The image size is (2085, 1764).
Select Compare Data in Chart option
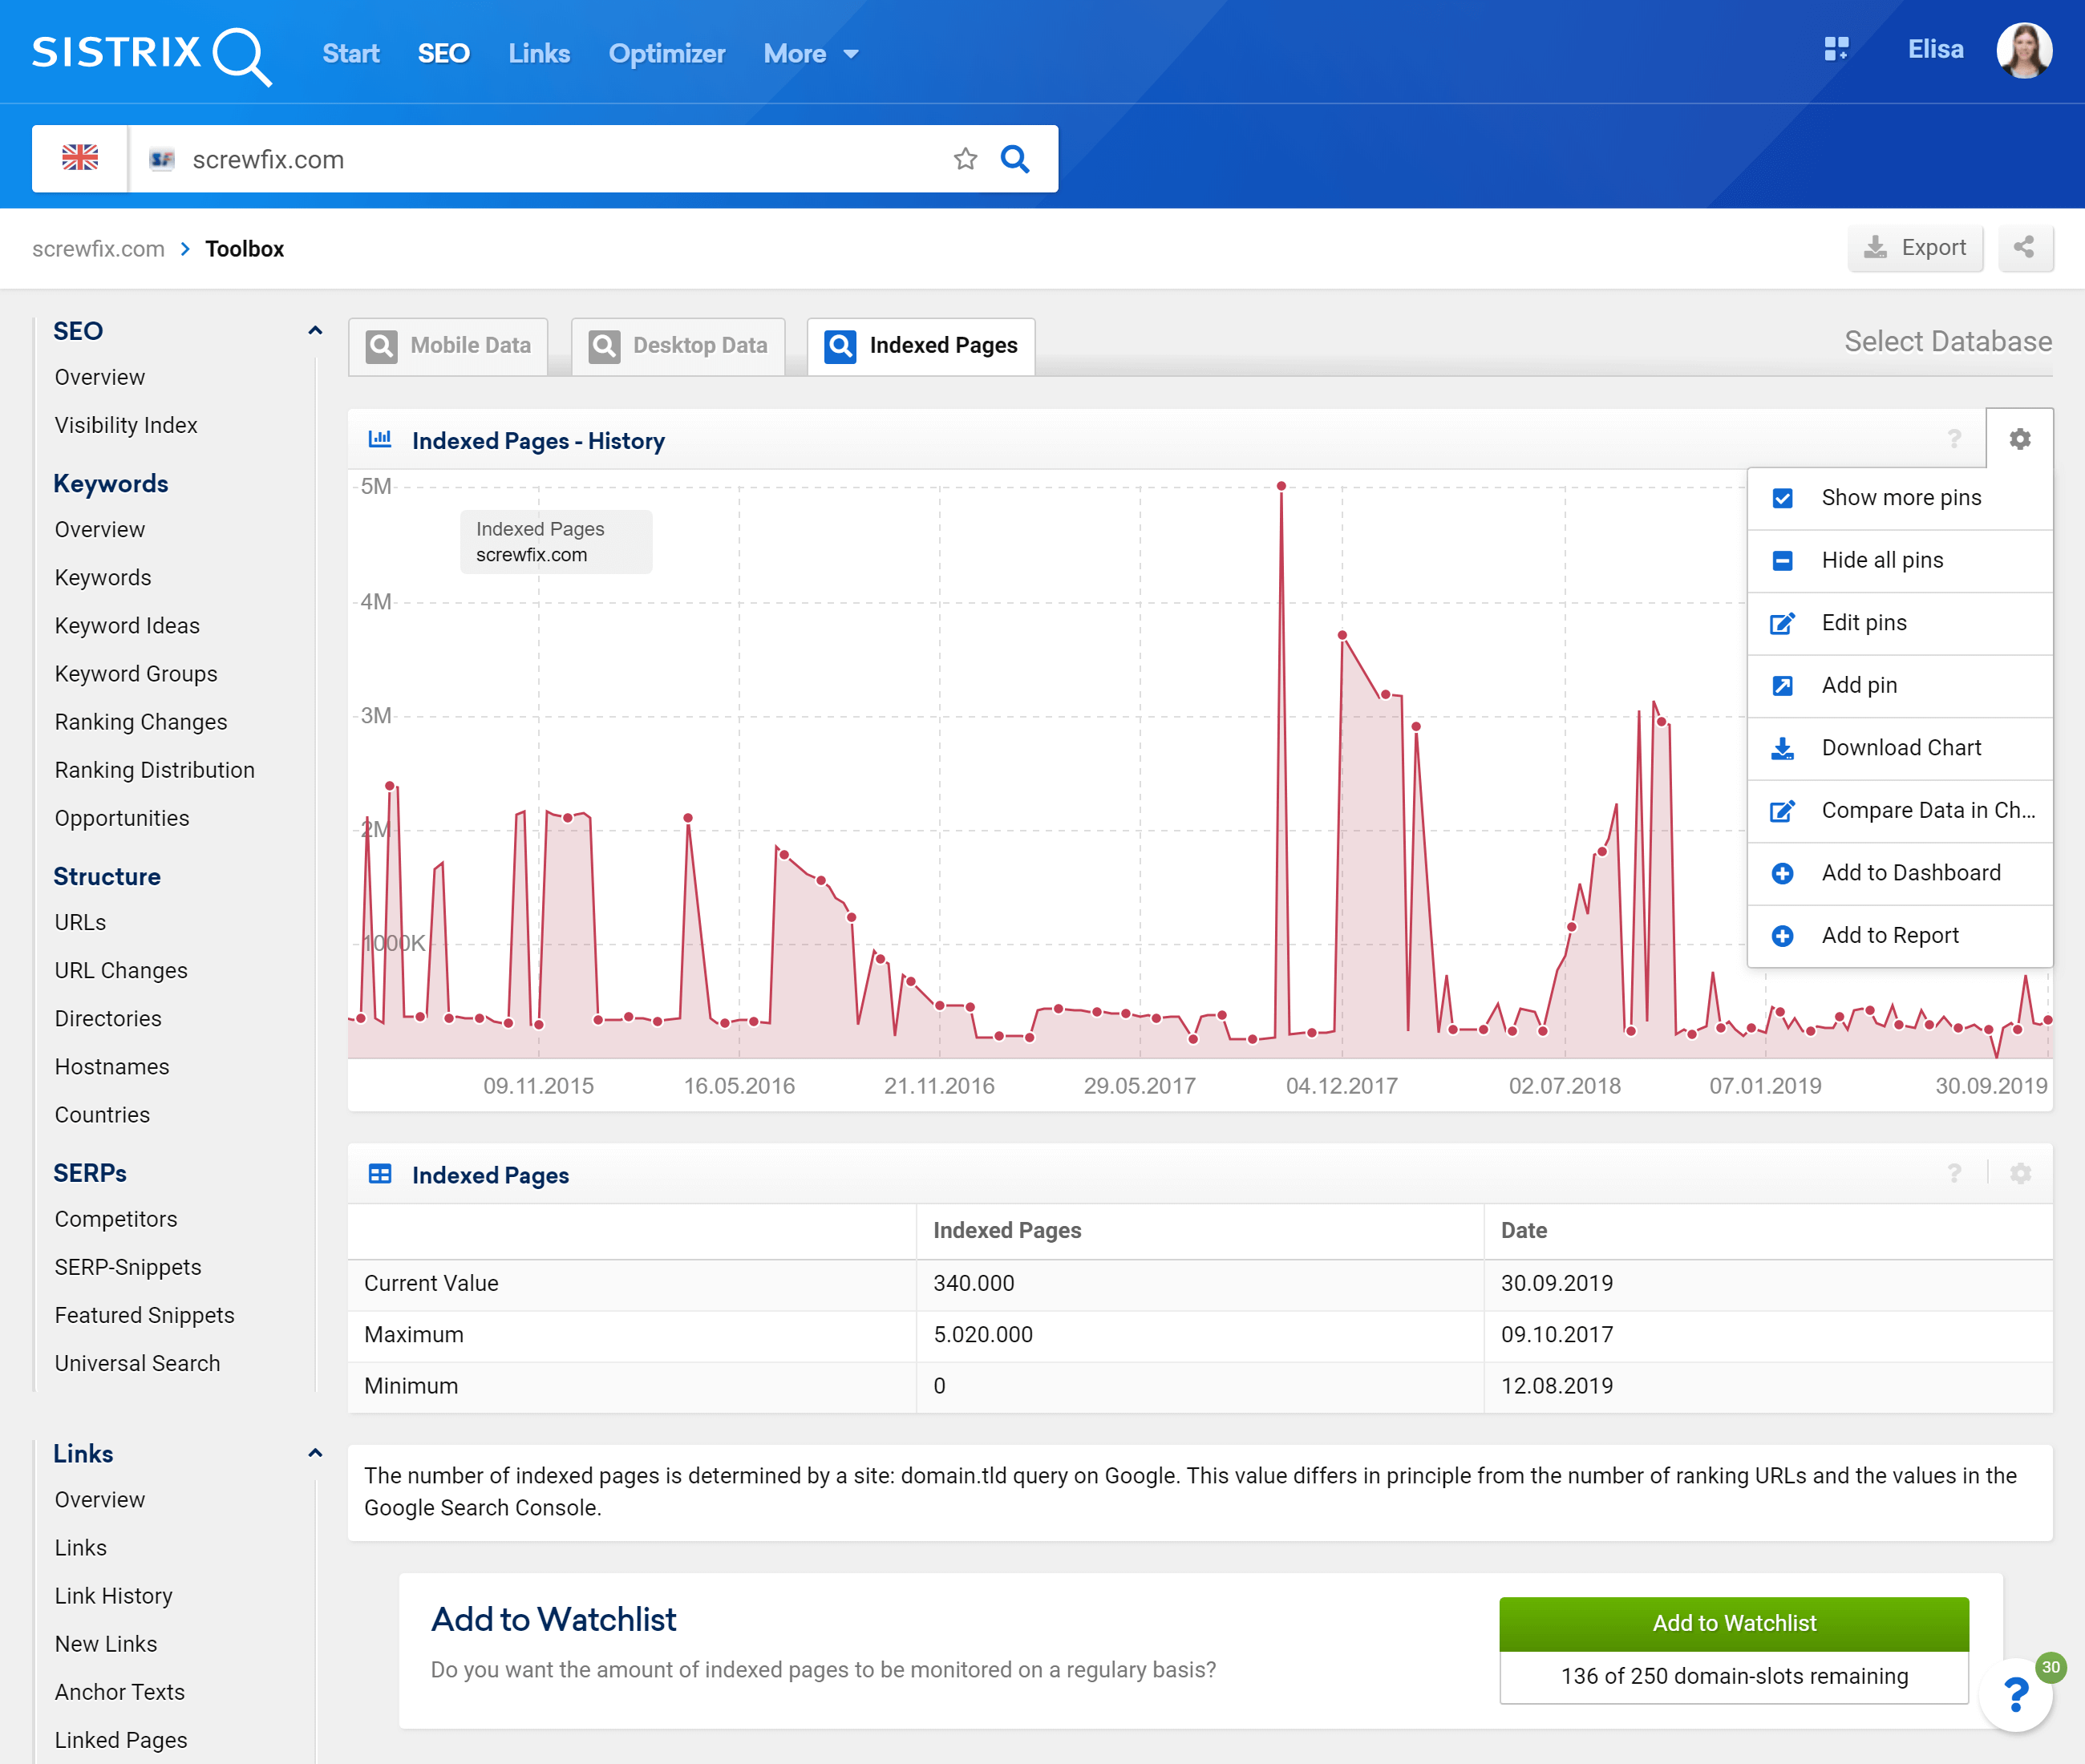(1900, 810)
